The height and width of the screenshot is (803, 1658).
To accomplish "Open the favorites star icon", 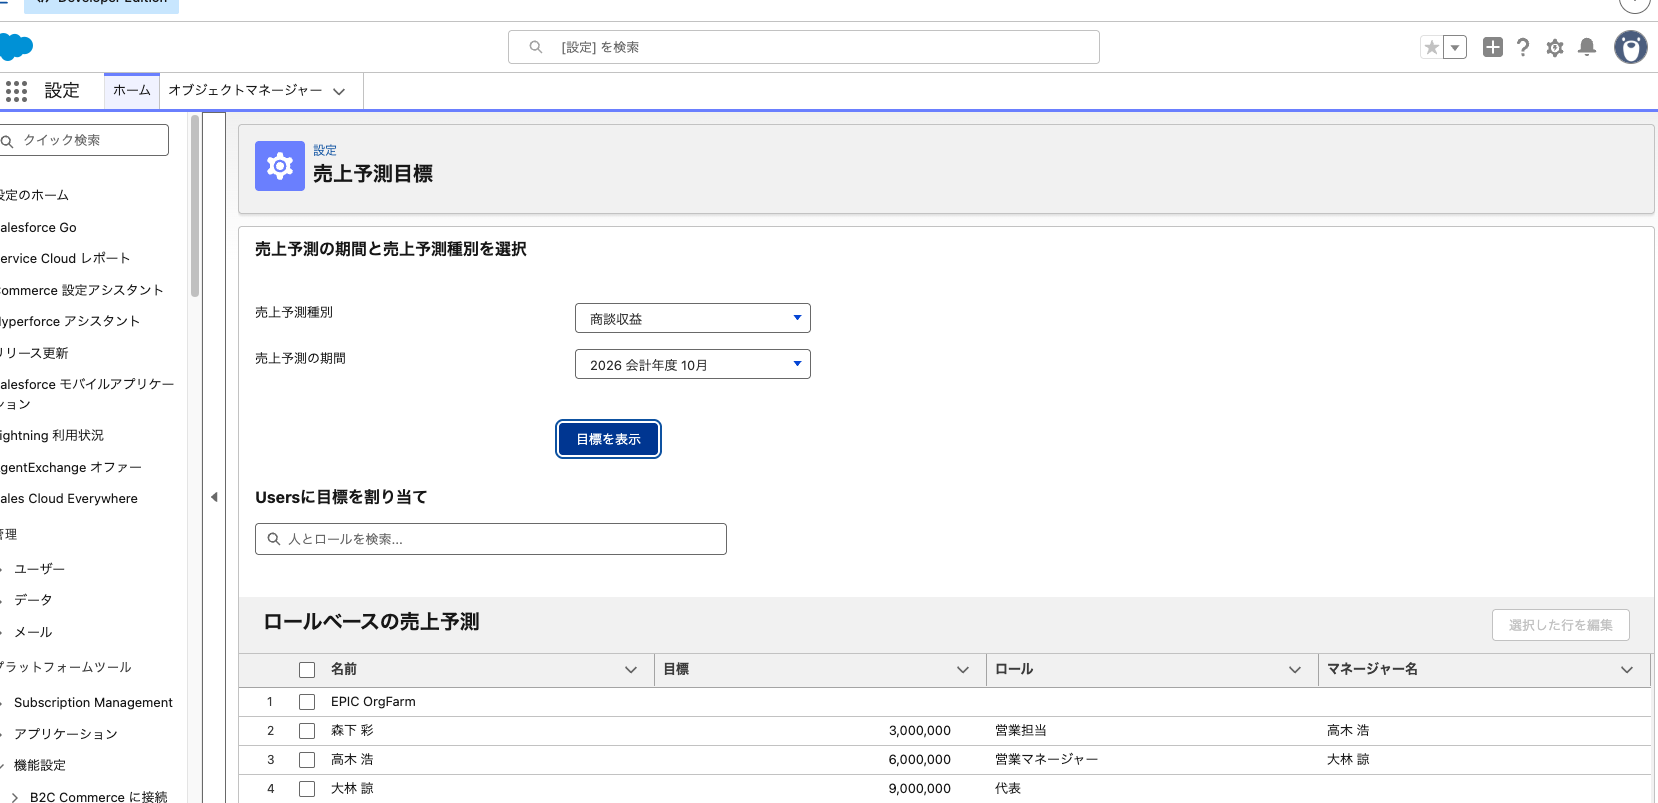I will pos(1432,47).
